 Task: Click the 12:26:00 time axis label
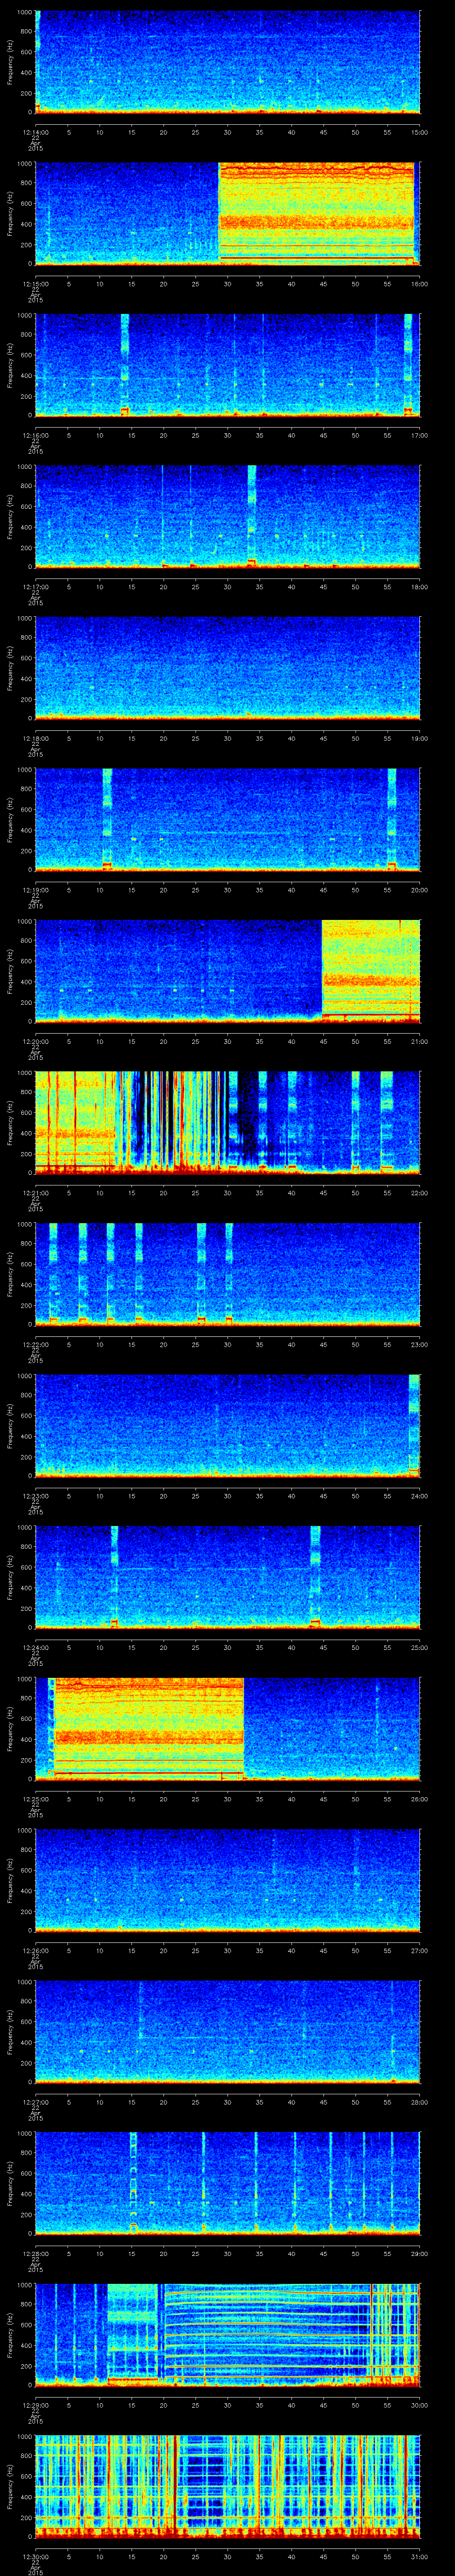[36, 1950]
